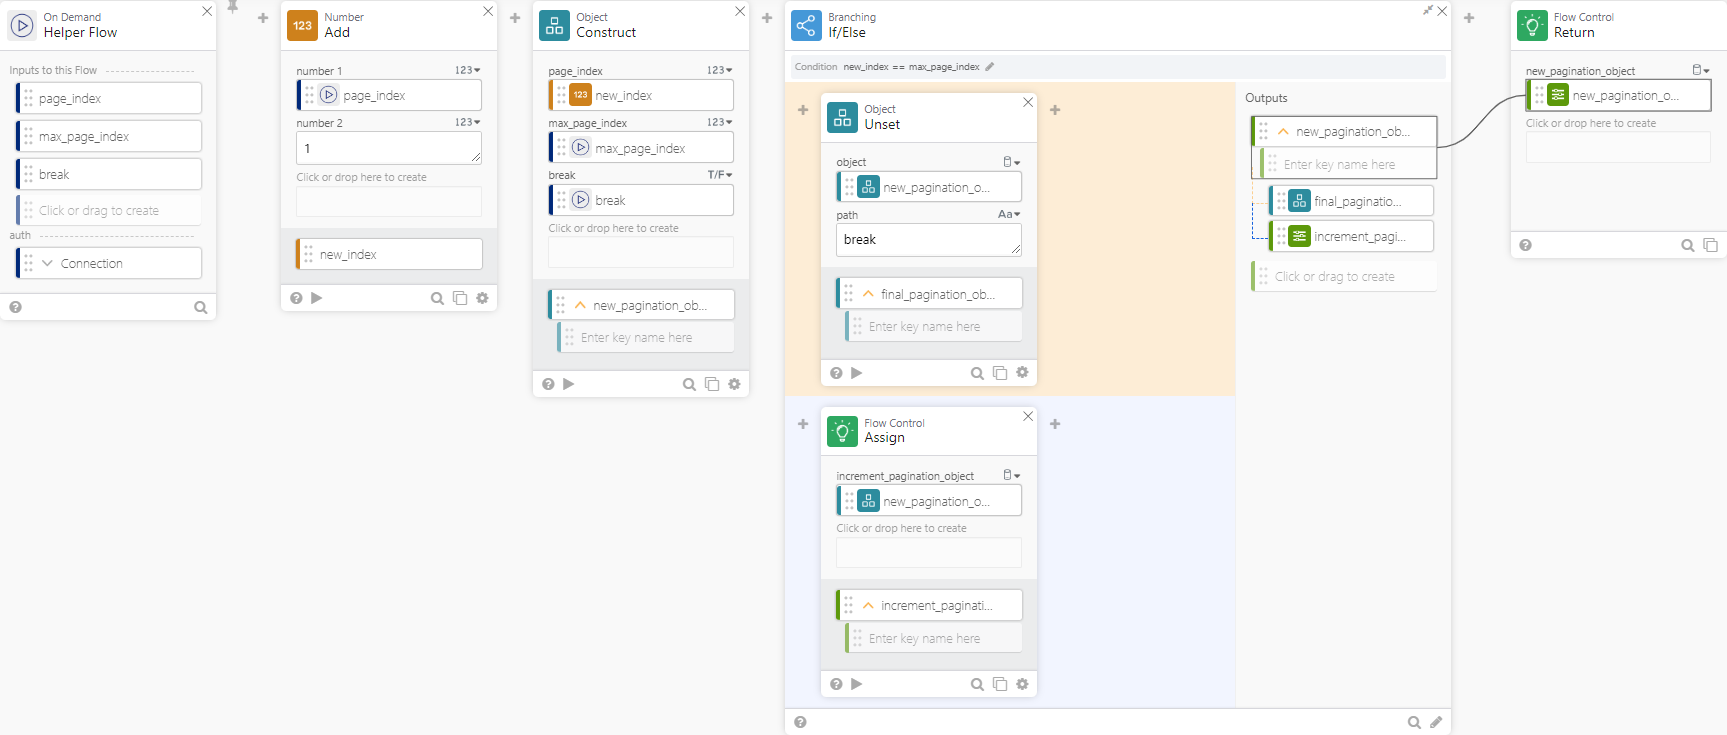Pin the Helper Flow card
1727x735 pixels.
tap(232, 8)
